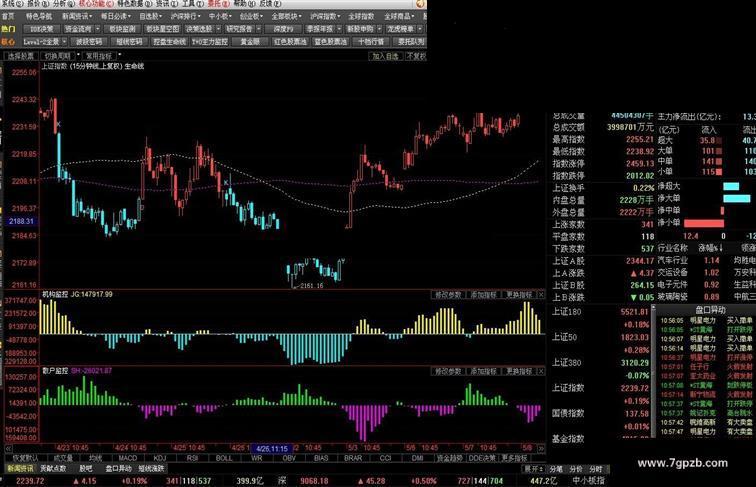
Task: Click the 十档行情 toolbar button
Action: [x=371, y=42]
